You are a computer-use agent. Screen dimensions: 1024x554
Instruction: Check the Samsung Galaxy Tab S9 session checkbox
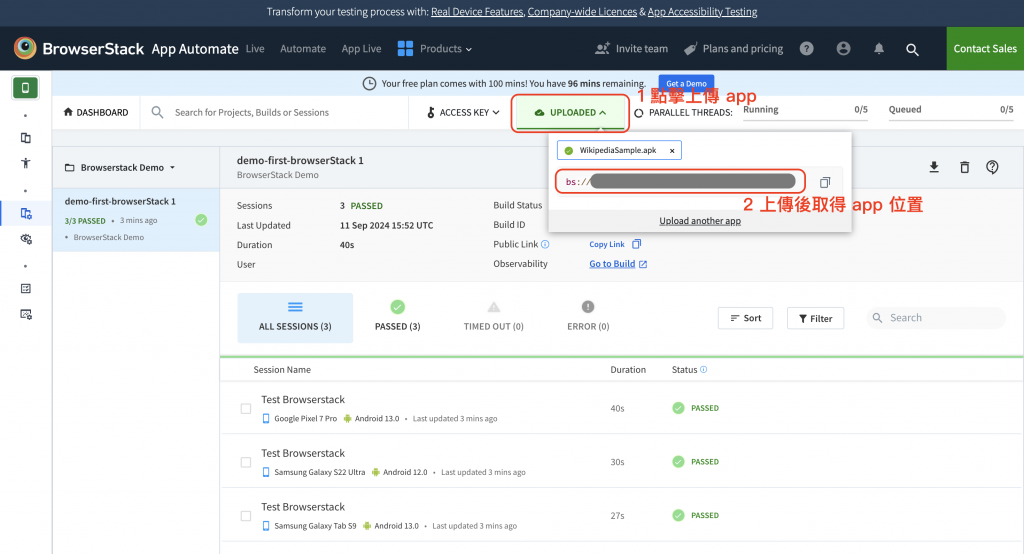pyautogui.click(x=246, y=515)
